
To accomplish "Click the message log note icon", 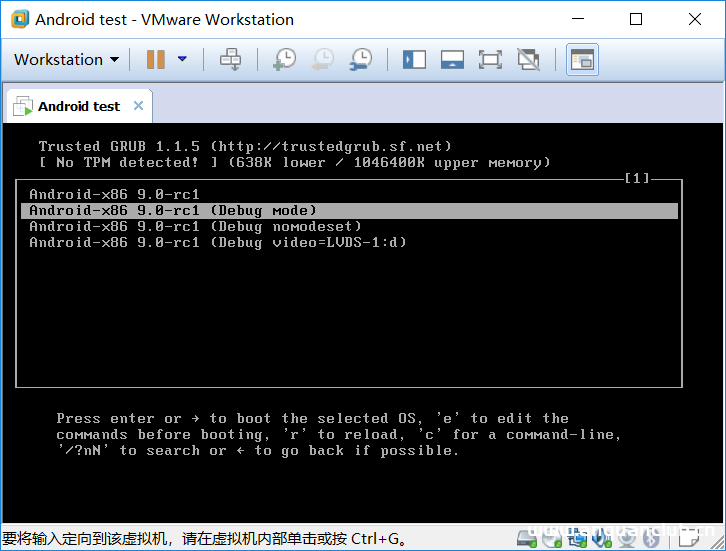I will (689, 537).
